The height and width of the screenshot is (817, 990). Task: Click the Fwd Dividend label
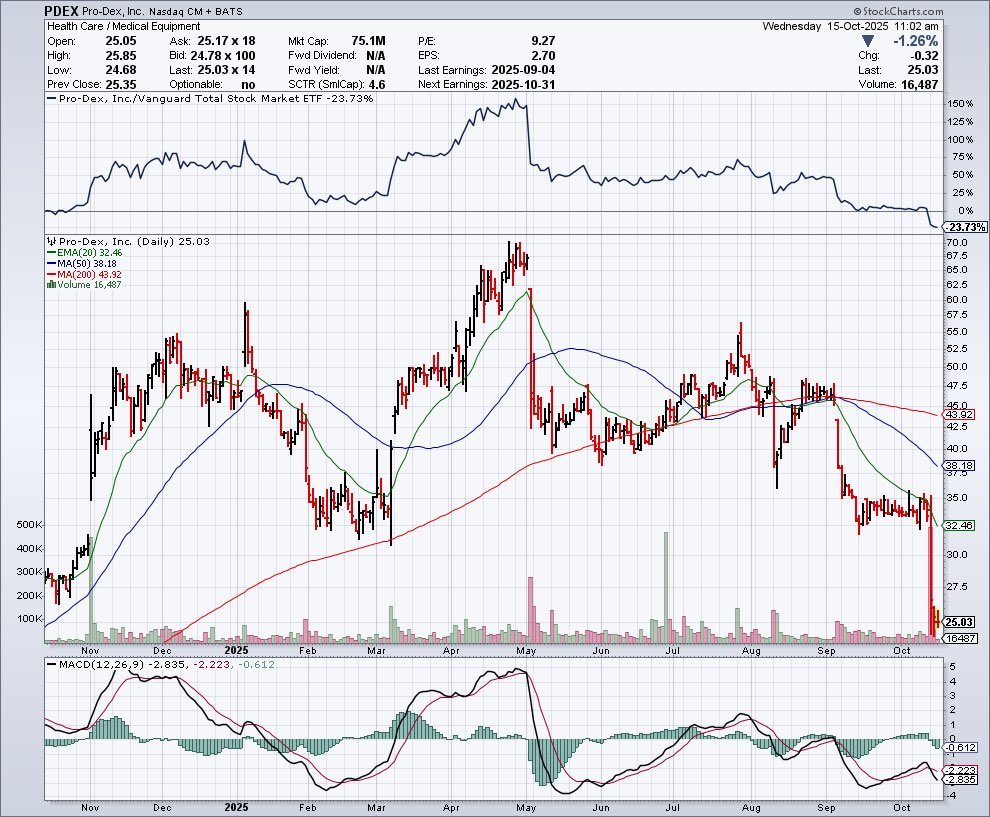pyautogui.click(x=322, y=56)
